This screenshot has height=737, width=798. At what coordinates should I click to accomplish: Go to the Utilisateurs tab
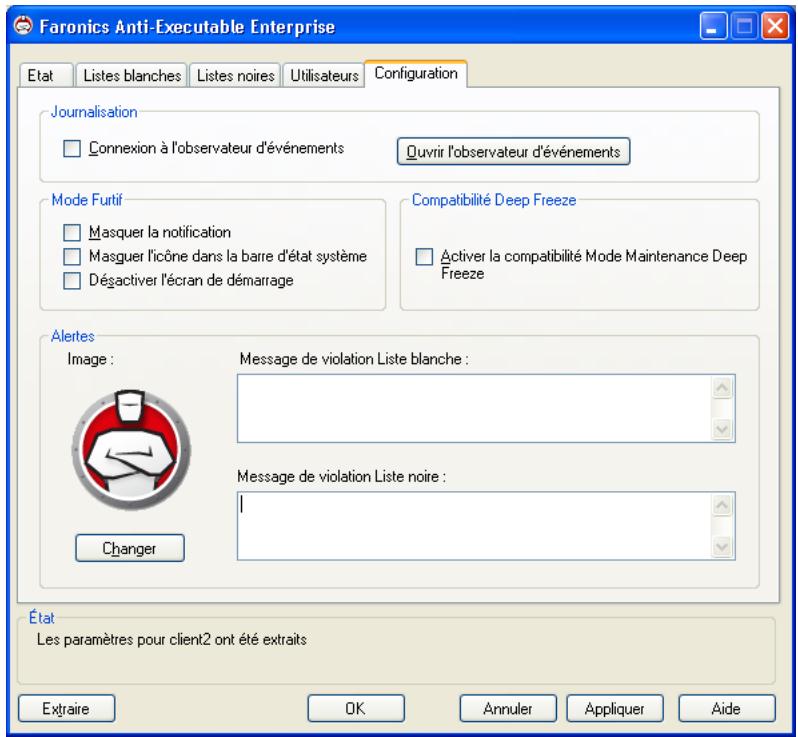tap(324, 75)
